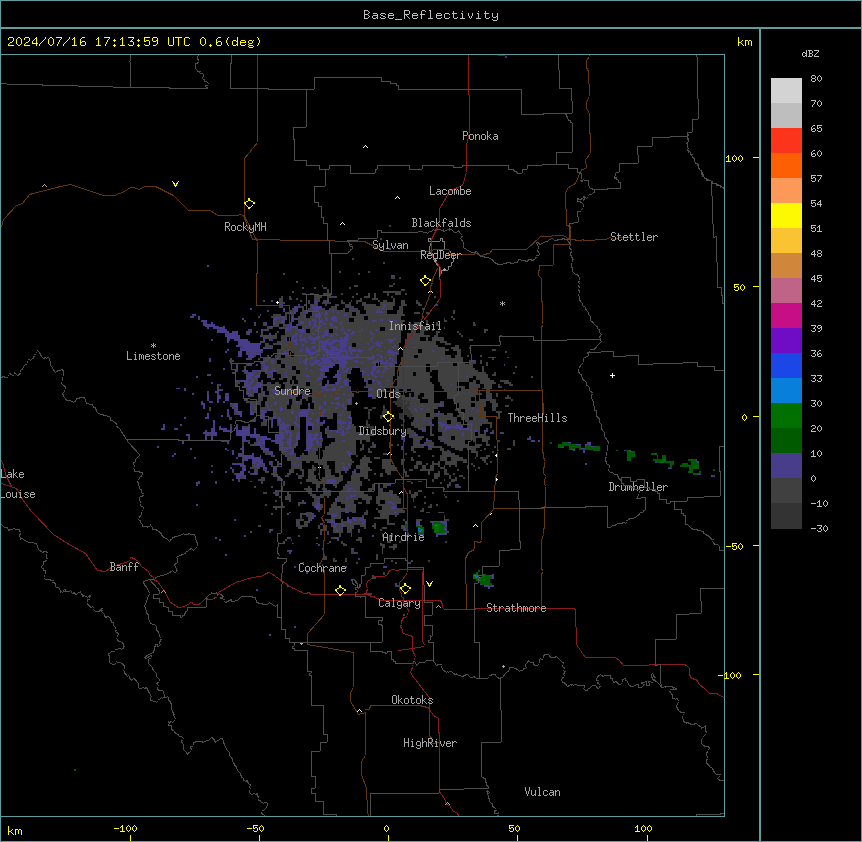Screen dimensions: 862x842
Task: Click the Cochrane label
Action: (322, 568)
